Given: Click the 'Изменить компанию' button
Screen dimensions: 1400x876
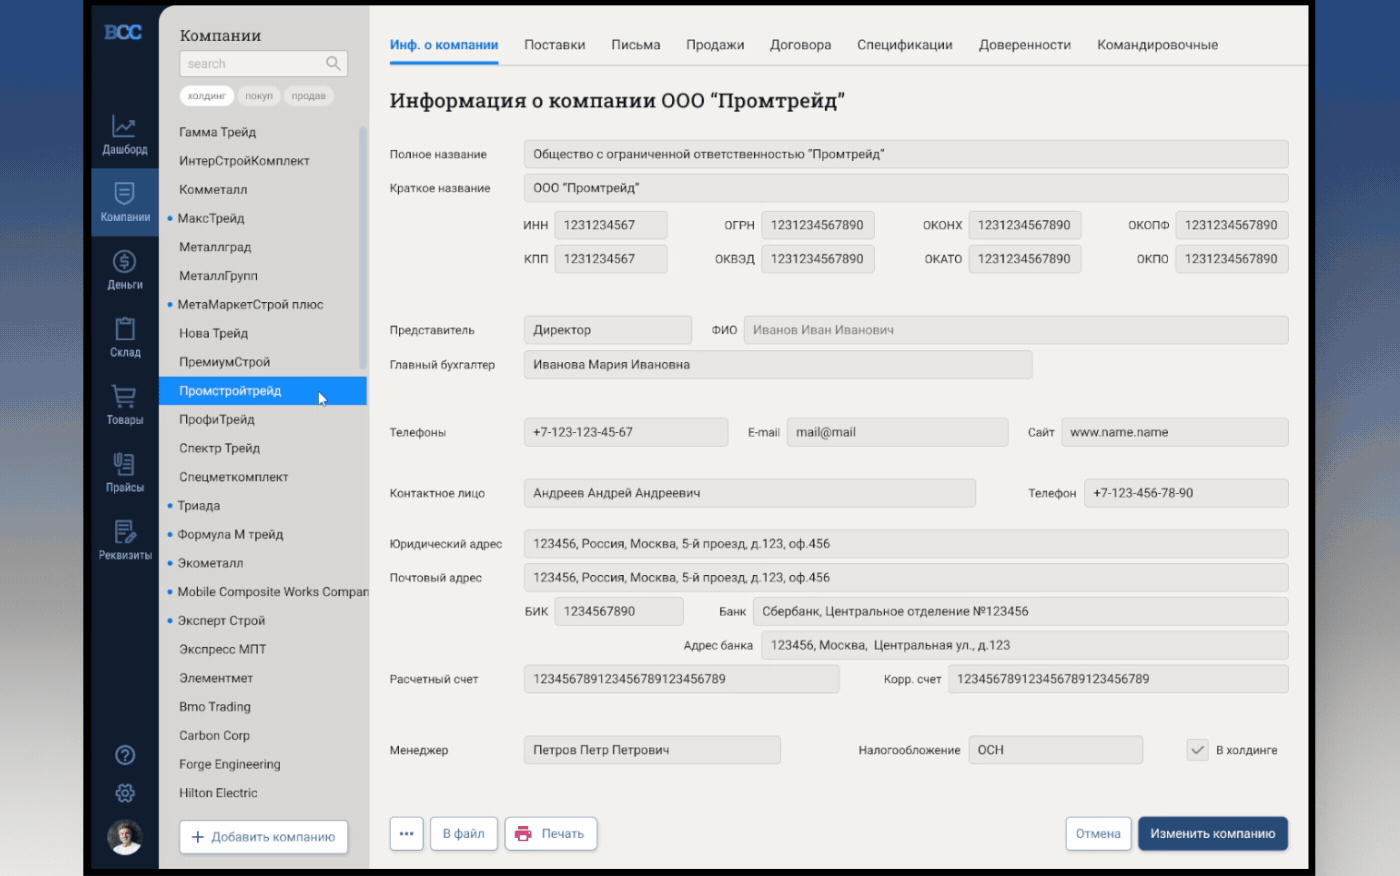Looking at the screenshot, I should pos(1212,833).
